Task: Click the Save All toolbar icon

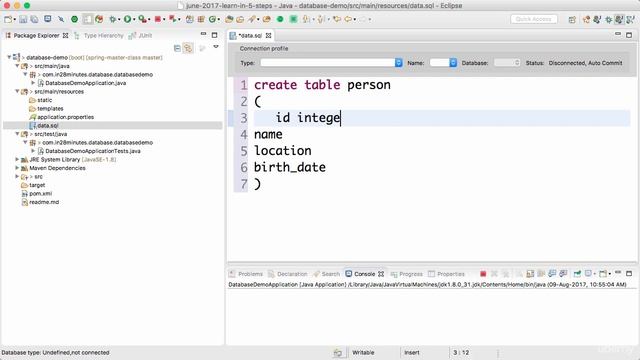Action: tap(35, 19)
